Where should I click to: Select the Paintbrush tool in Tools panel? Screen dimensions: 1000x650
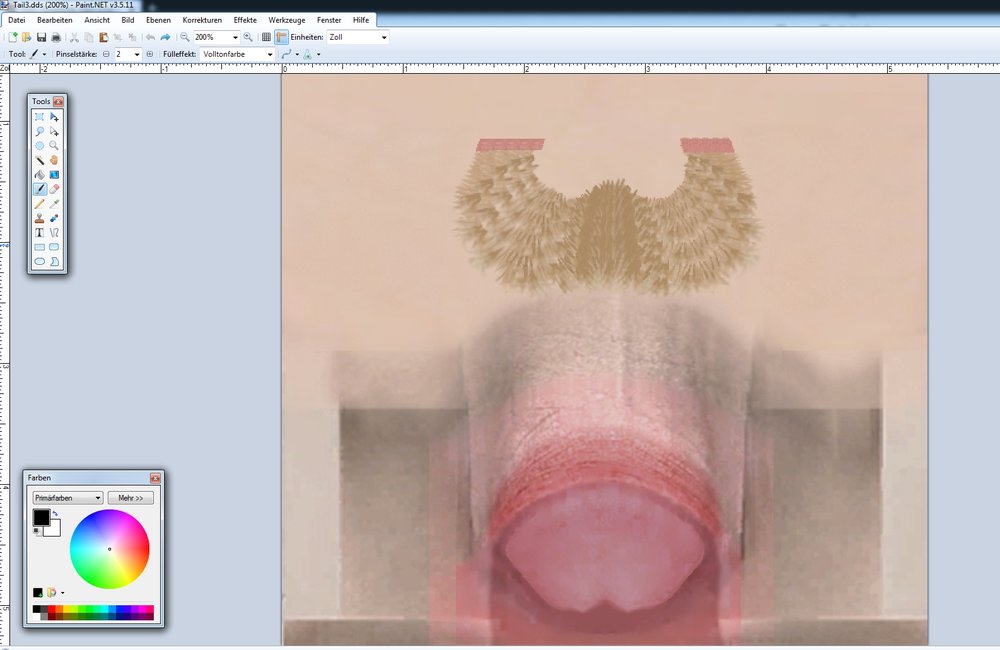40,189
